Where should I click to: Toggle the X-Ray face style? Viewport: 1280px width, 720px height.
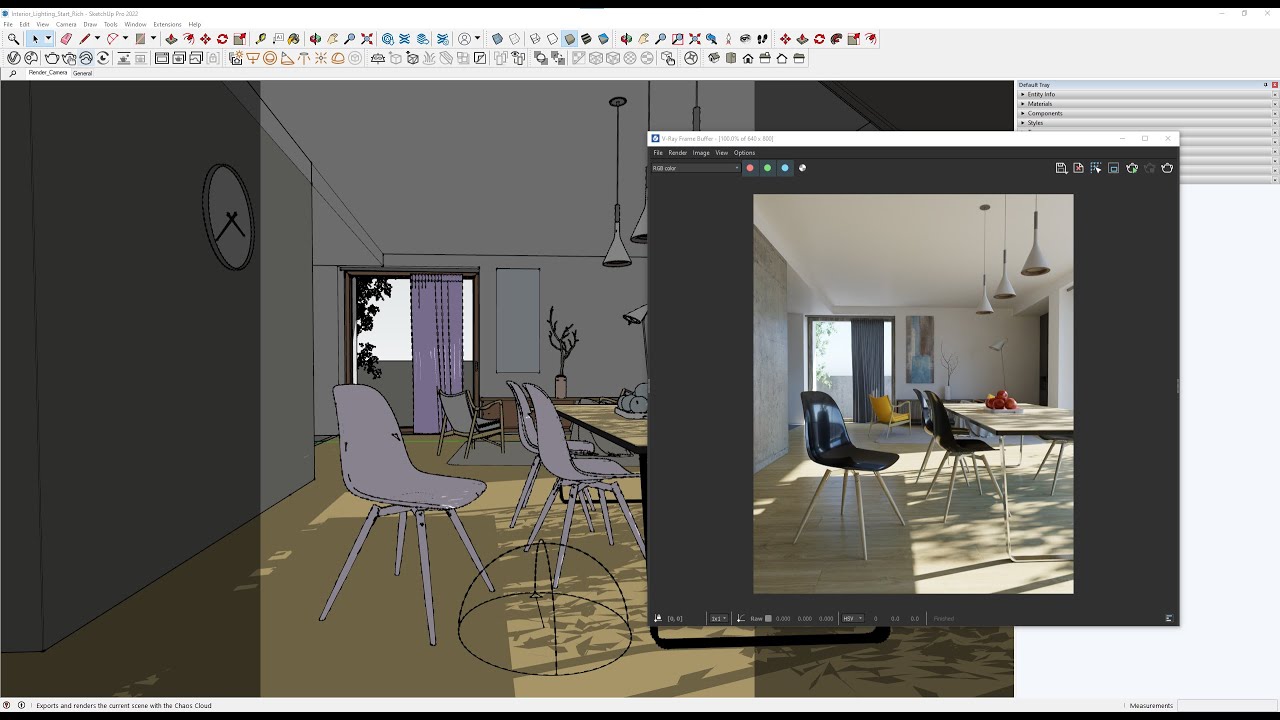[x=497, y=39]
